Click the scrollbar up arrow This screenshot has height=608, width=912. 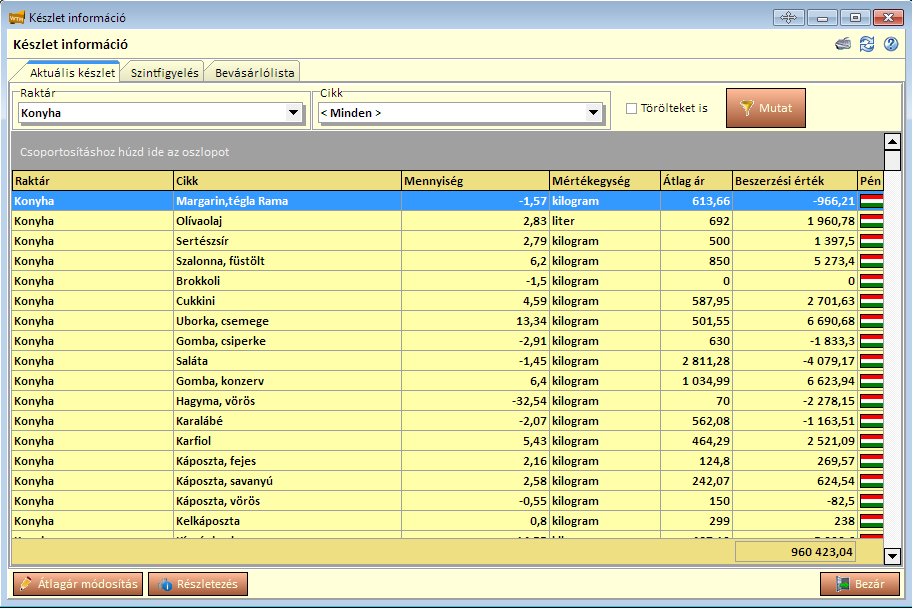tap(892, 141)
